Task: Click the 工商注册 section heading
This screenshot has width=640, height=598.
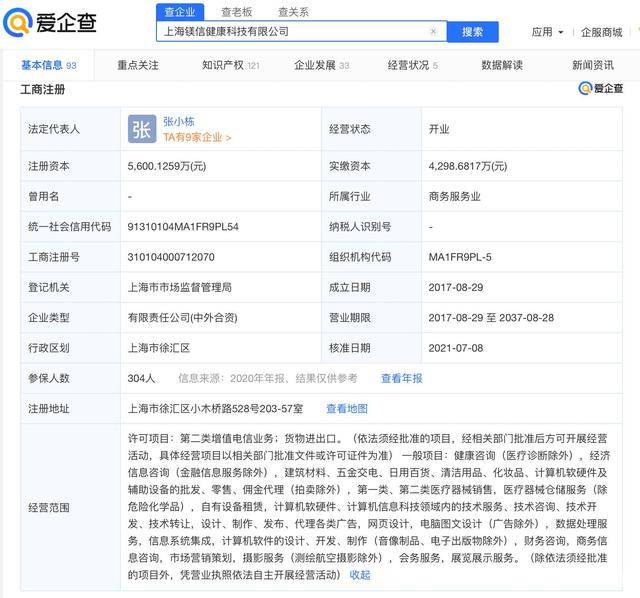Action: (42, 89)
